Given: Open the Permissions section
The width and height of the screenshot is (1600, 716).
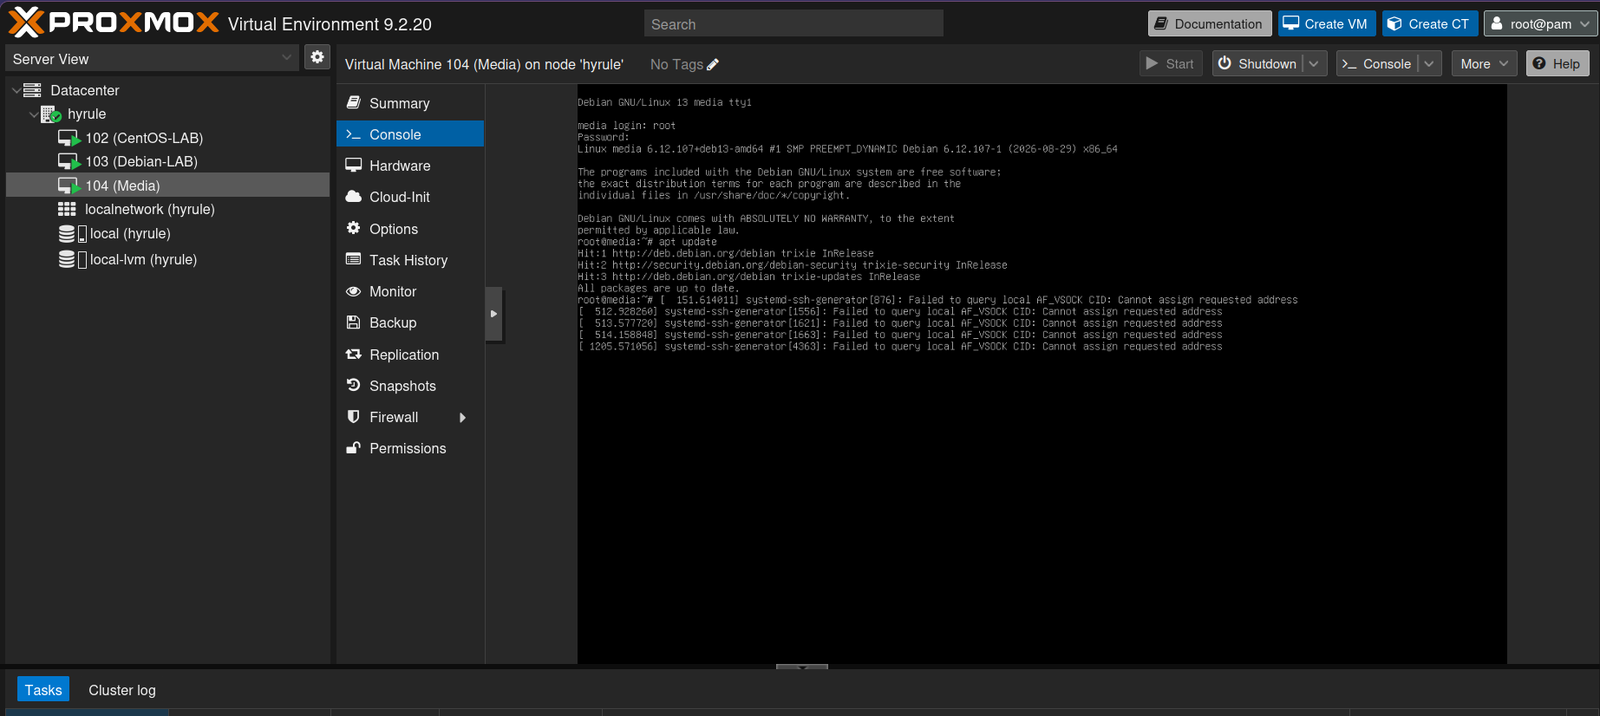Looking at the screenshot, I should [x=410, y=448].
